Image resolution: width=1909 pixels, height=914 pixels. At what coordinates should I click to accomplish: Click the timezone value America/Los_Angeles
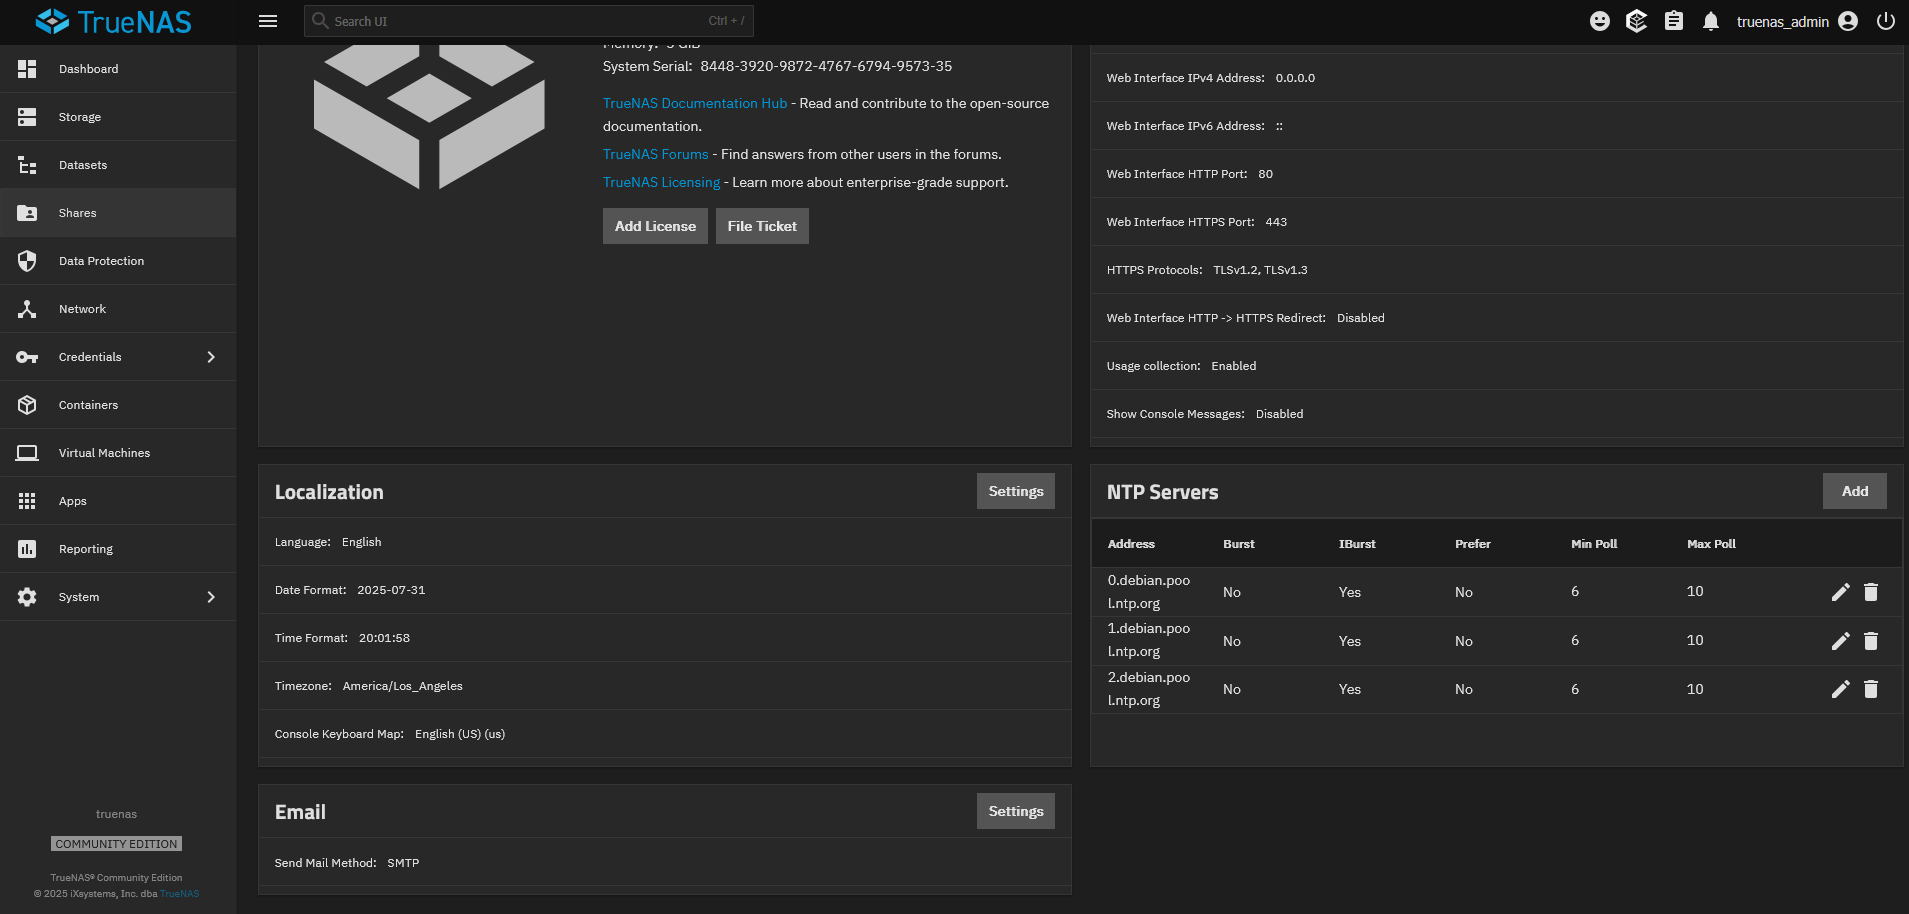[x=403, y=686]
